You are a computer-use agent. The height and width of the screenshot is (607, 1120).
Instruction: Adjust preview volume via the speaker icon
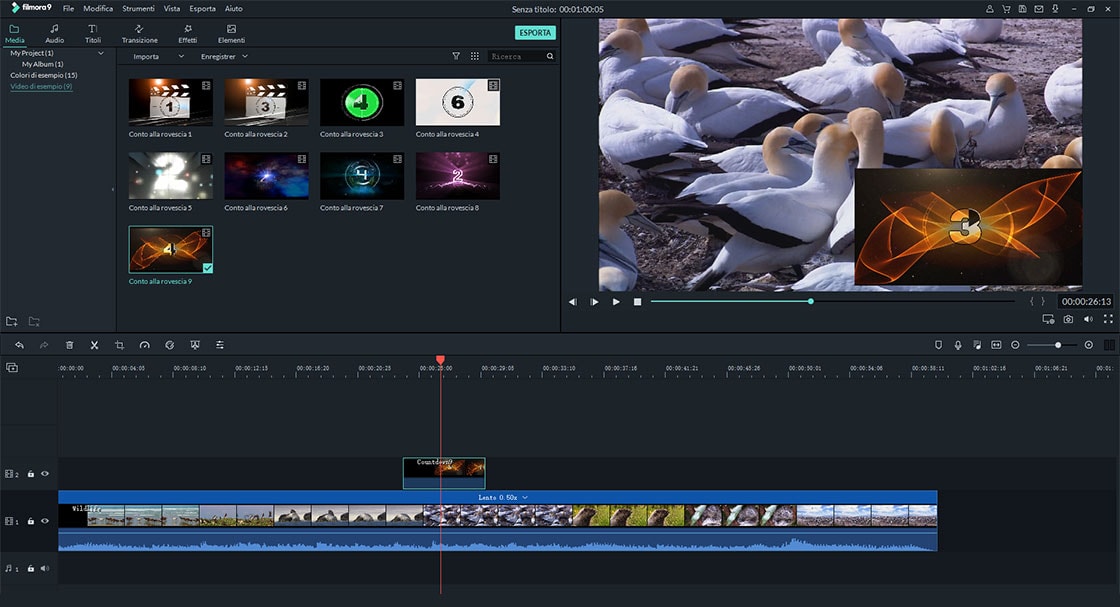point(1088,319)
